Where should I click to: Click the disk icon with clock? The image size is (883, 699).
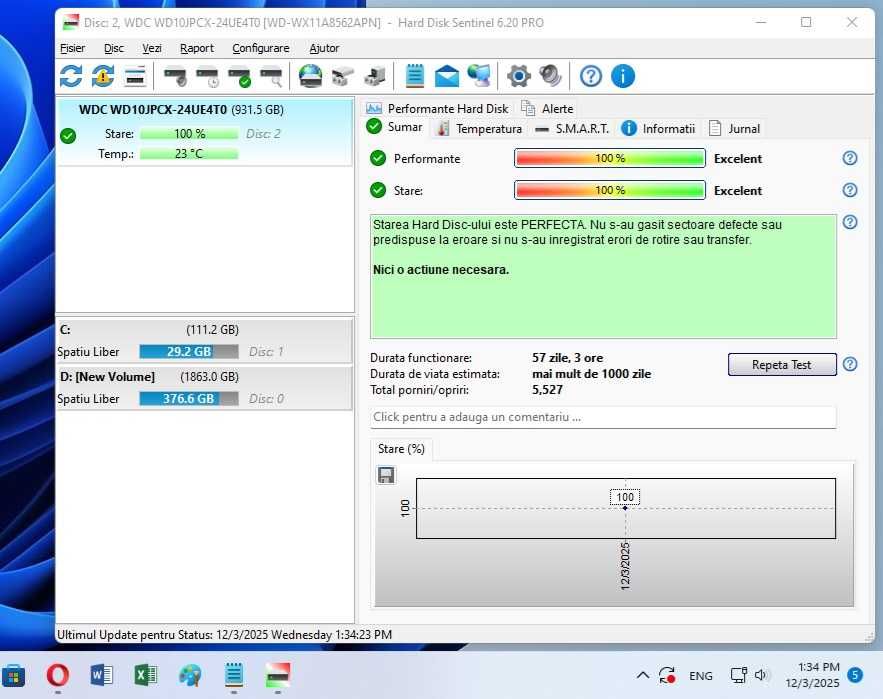[207, 77]
